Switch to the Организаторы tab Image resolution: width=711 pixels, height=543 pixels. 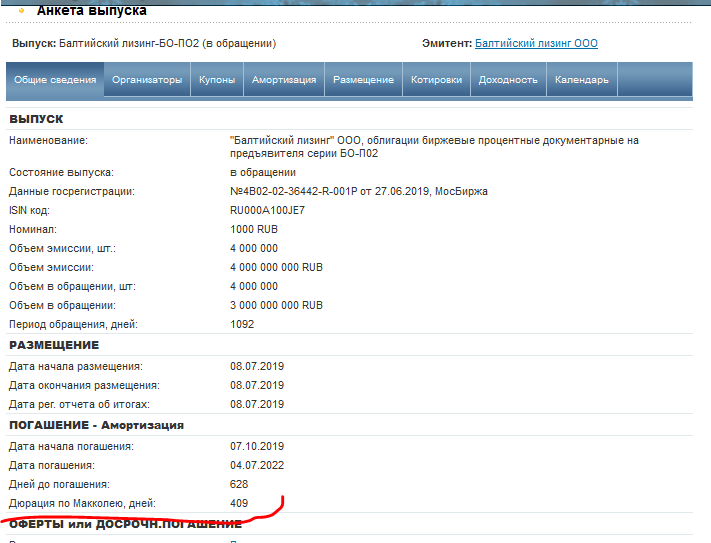tap(147, 80)
